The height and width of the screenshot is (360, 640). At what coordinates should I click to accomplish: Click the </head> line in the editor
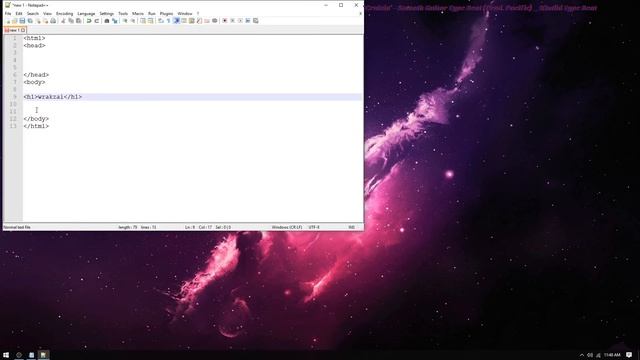[36, 75]
